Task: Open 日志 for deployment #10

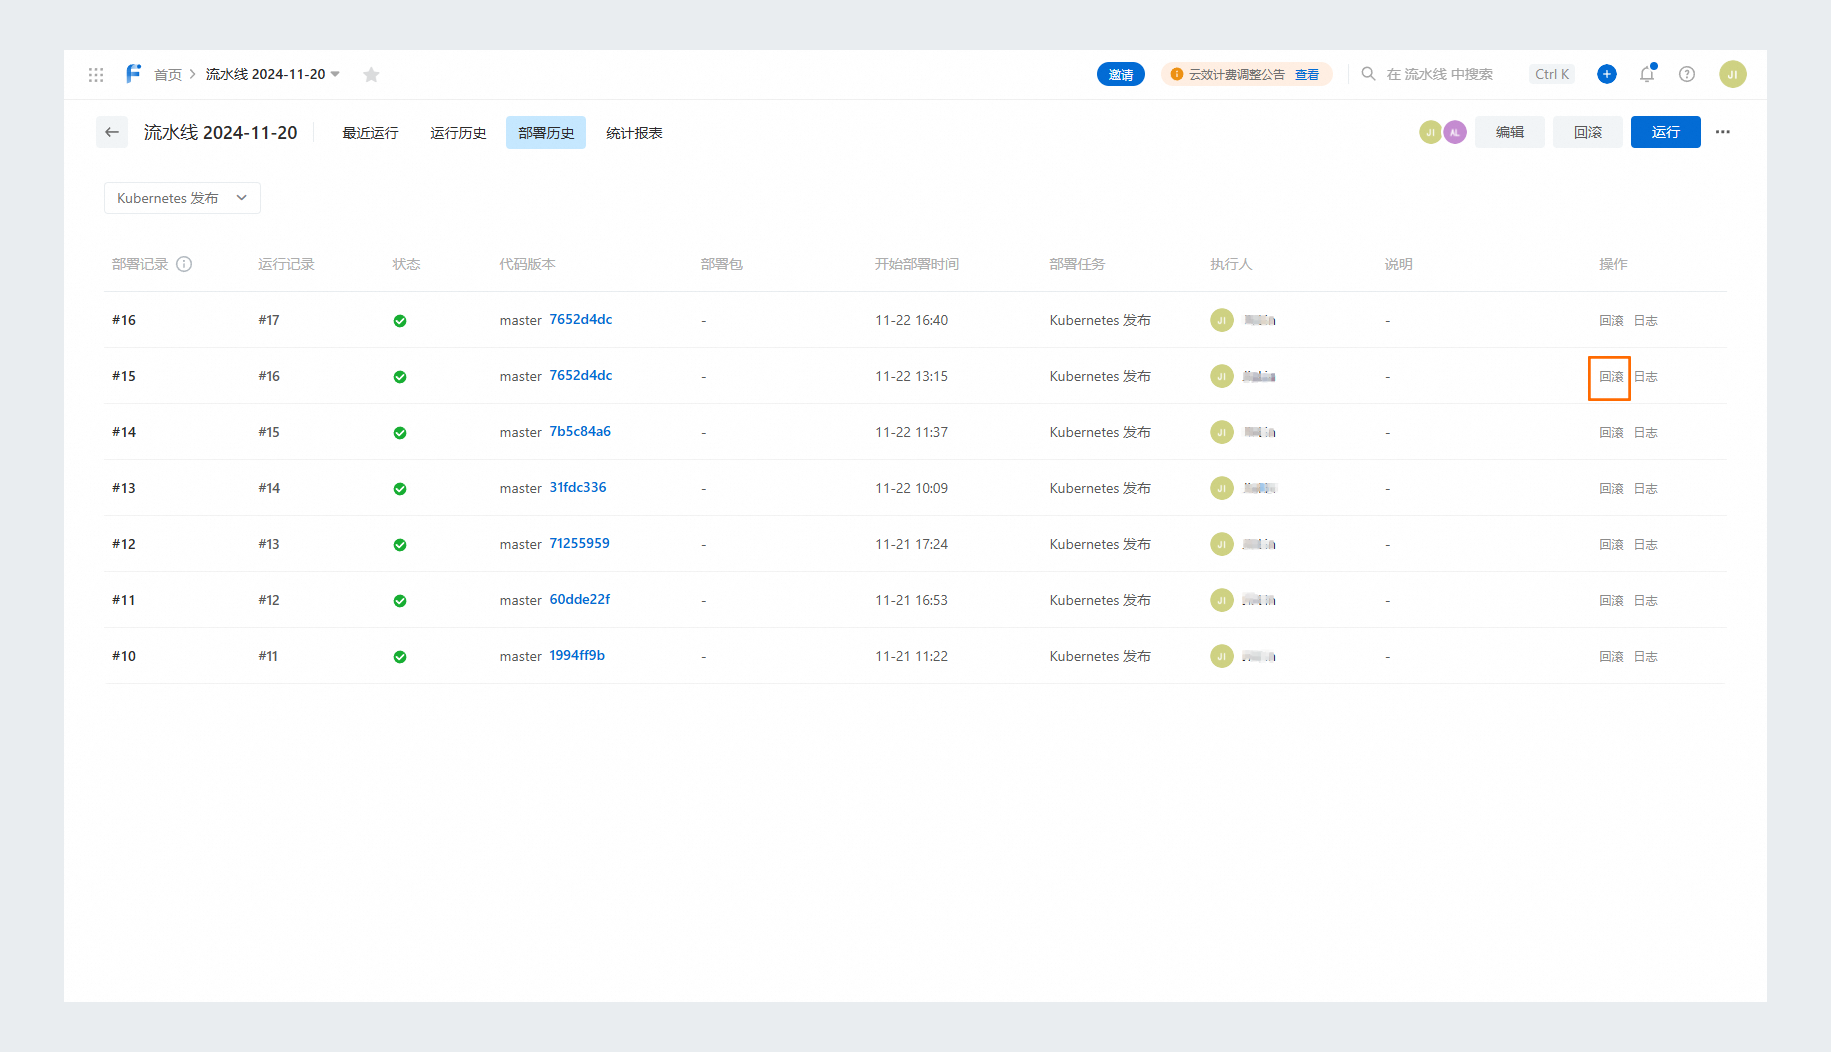Action: (x=1646, y=657)
